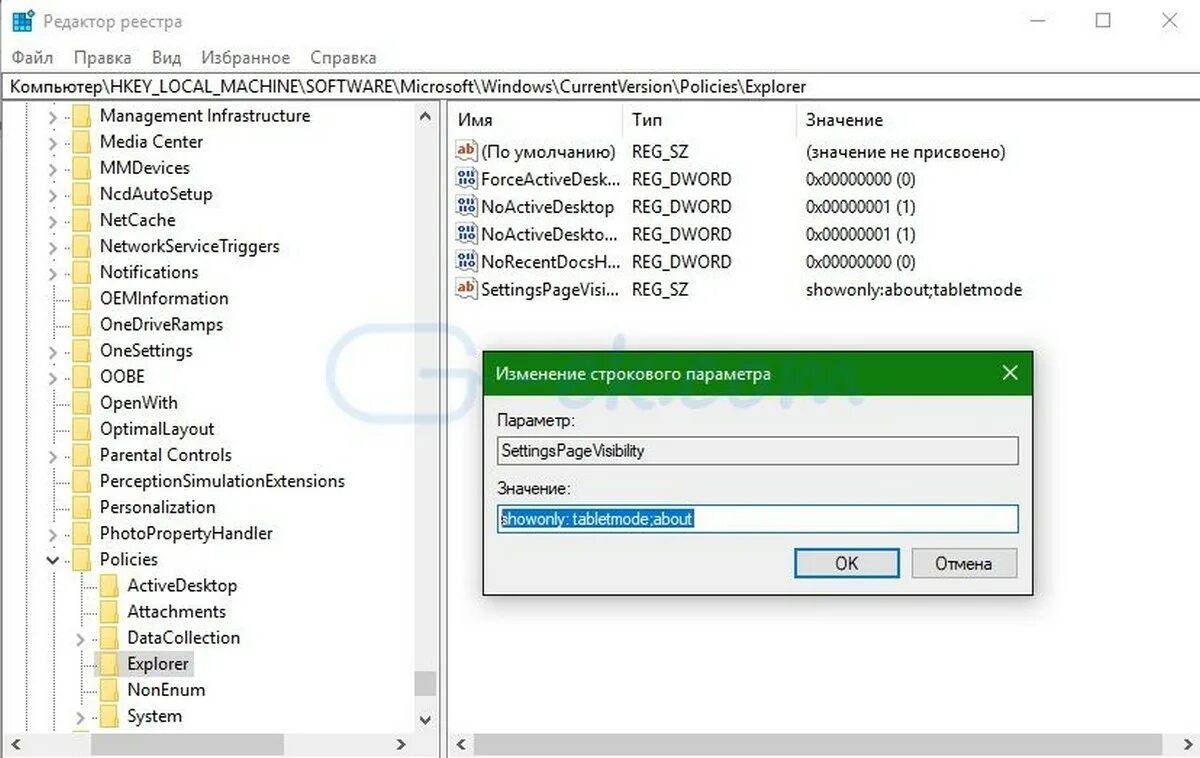Cancel the dialog with Отмена
Image resolution: width=1200 pixels, height=758 pixels.
point(964,563)
